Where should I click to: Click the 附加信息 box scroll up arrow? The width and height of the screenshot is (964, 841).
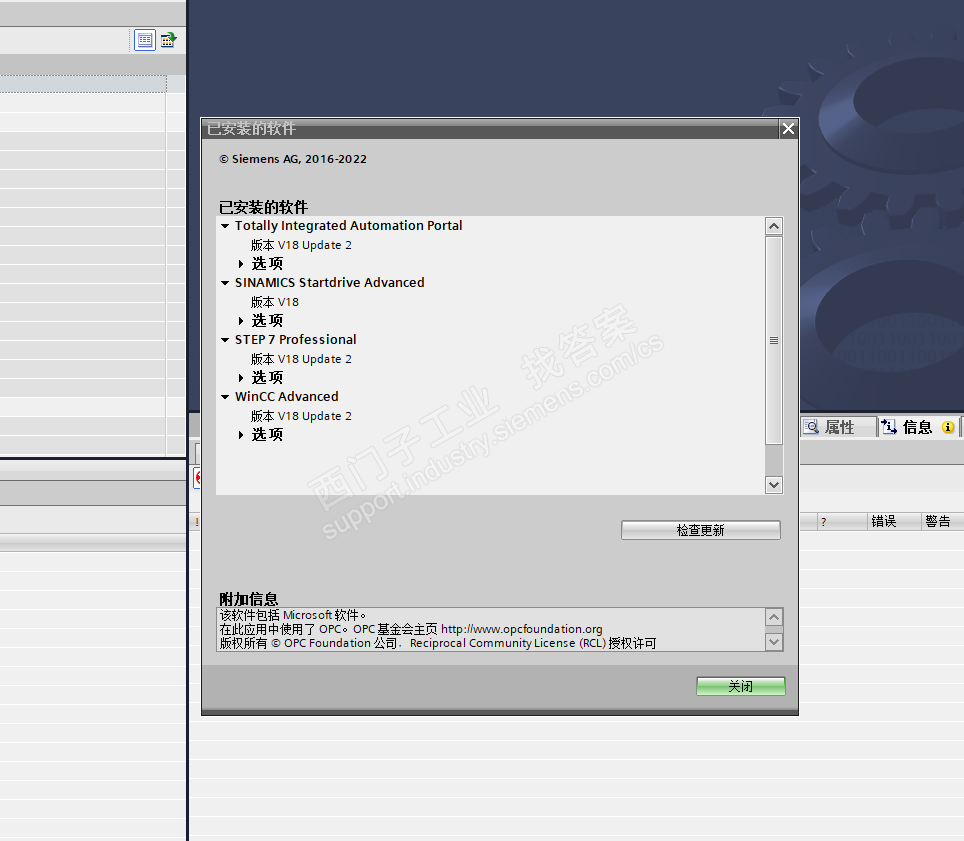click(774, 617)
